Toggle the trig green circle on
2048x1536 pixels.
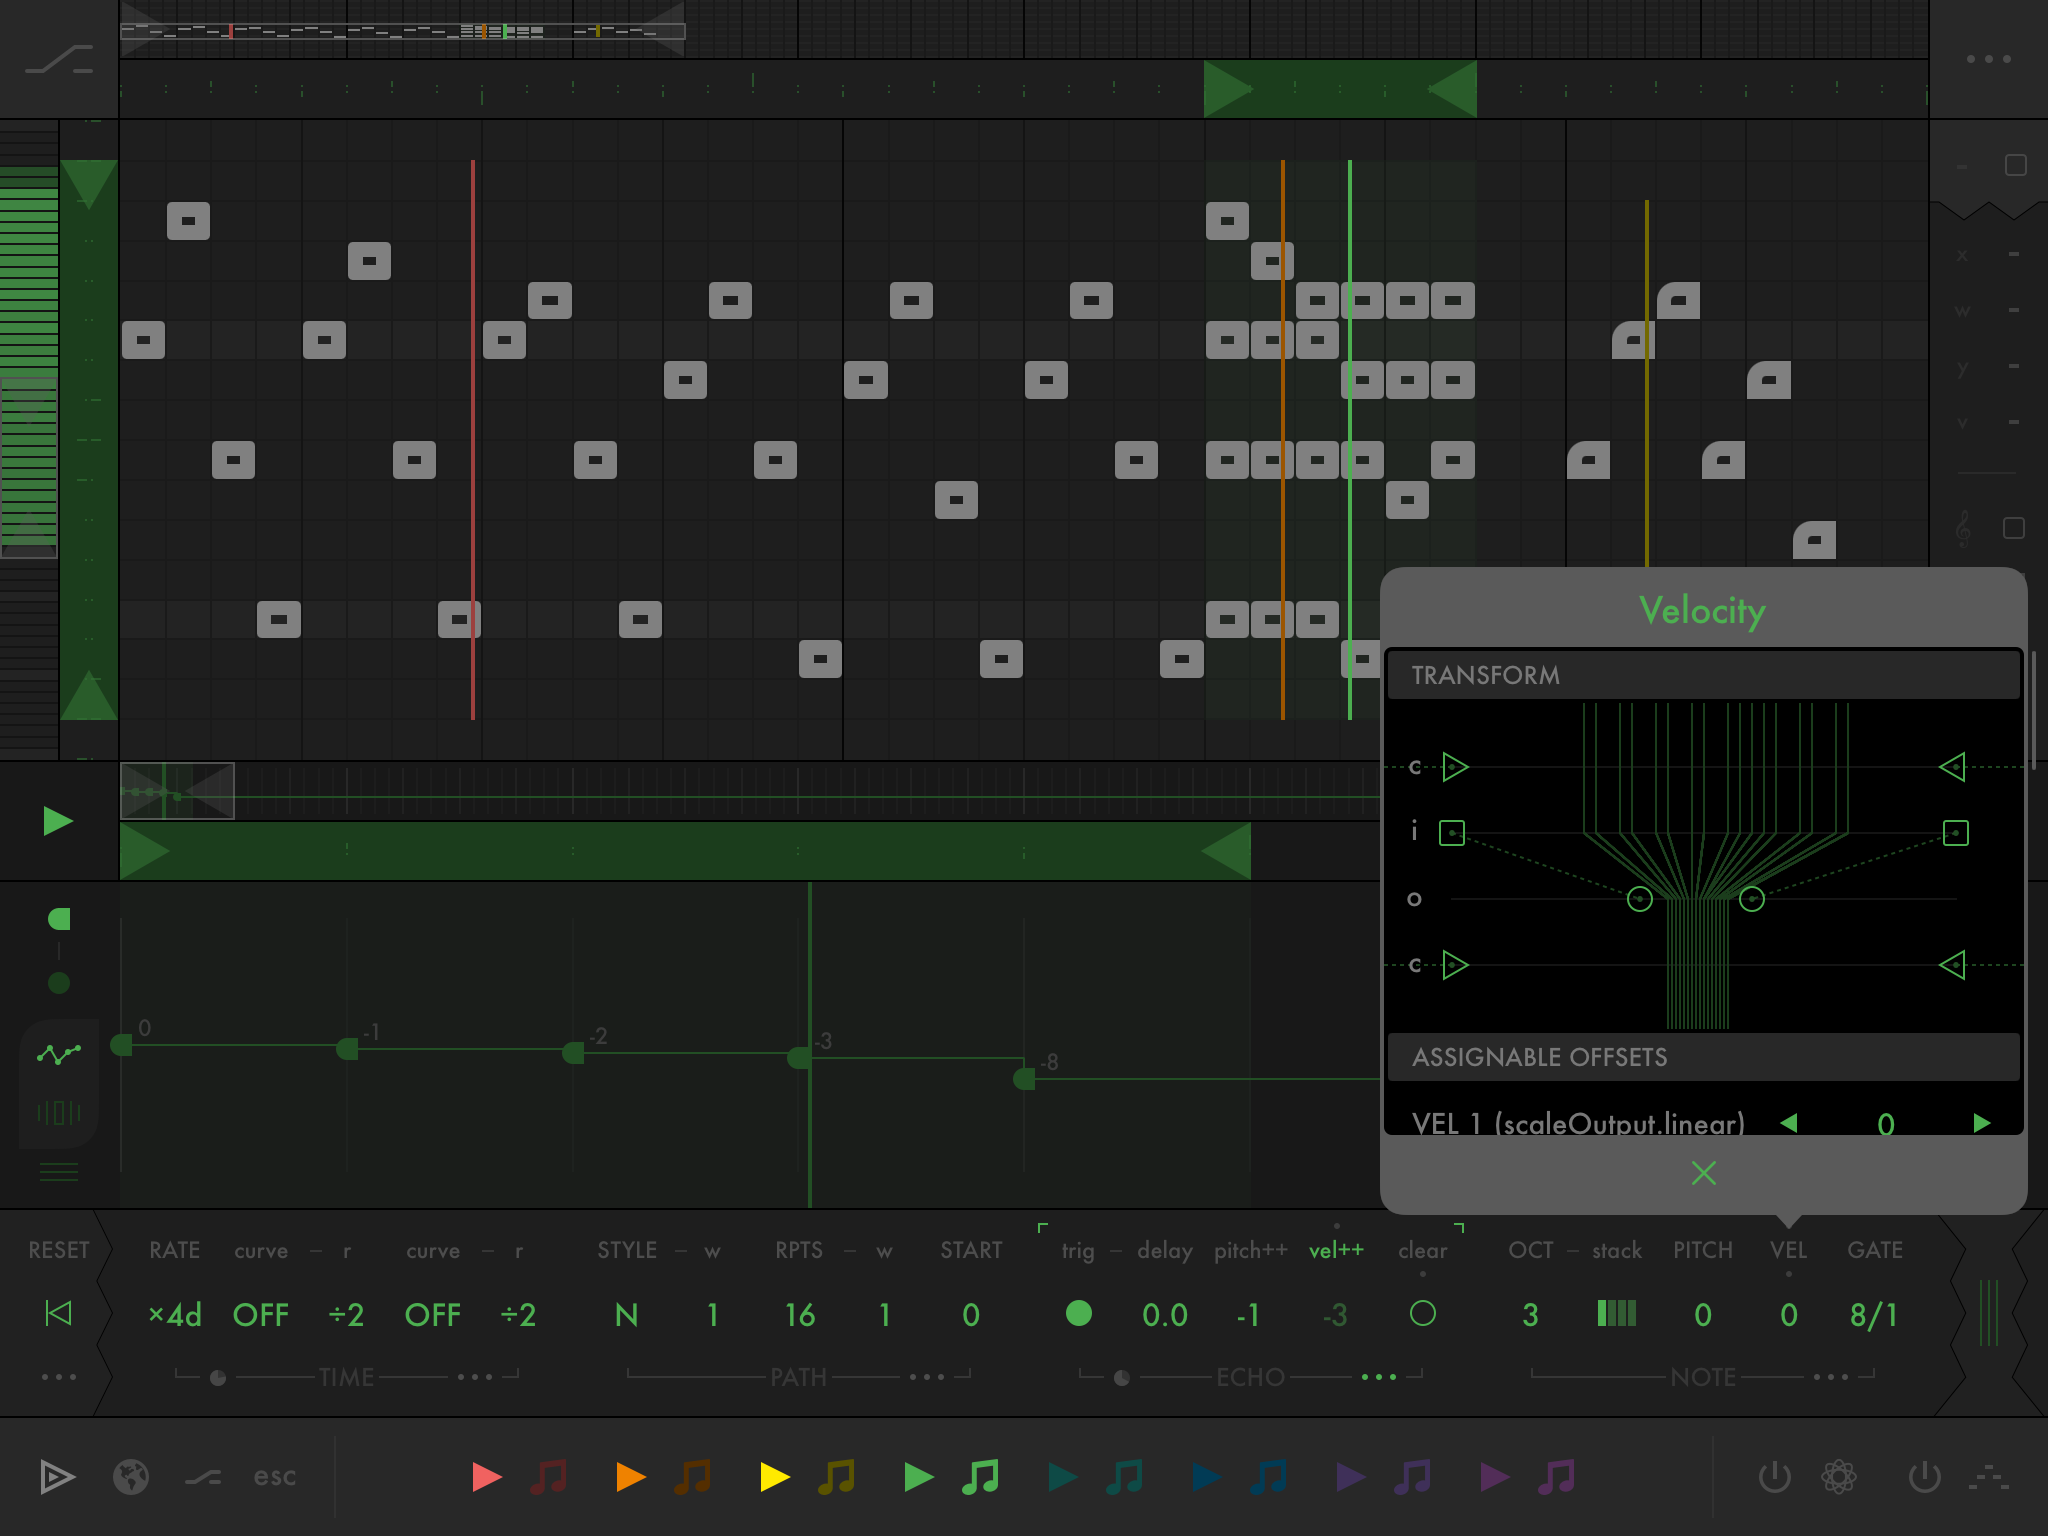coord(1078,1313)
